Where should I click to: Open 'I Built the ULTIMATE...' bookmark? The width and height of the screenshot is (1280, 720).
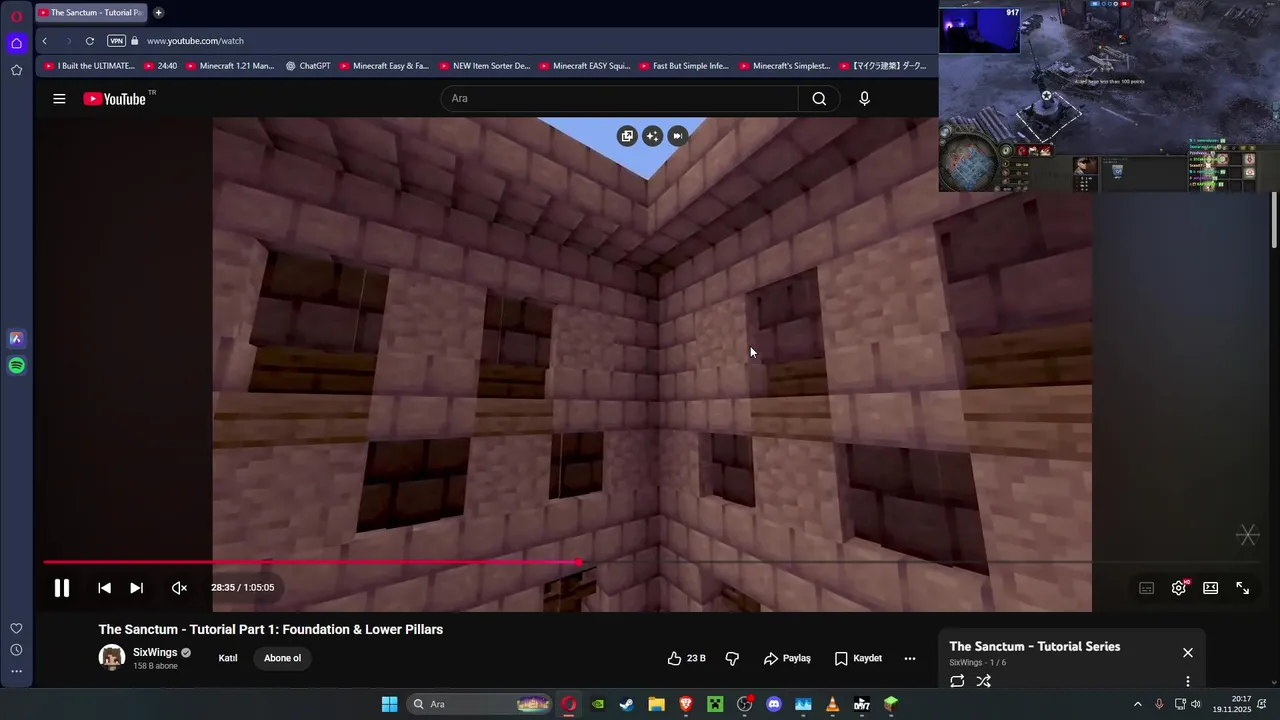pyautogui.click(x=90, y=66)
